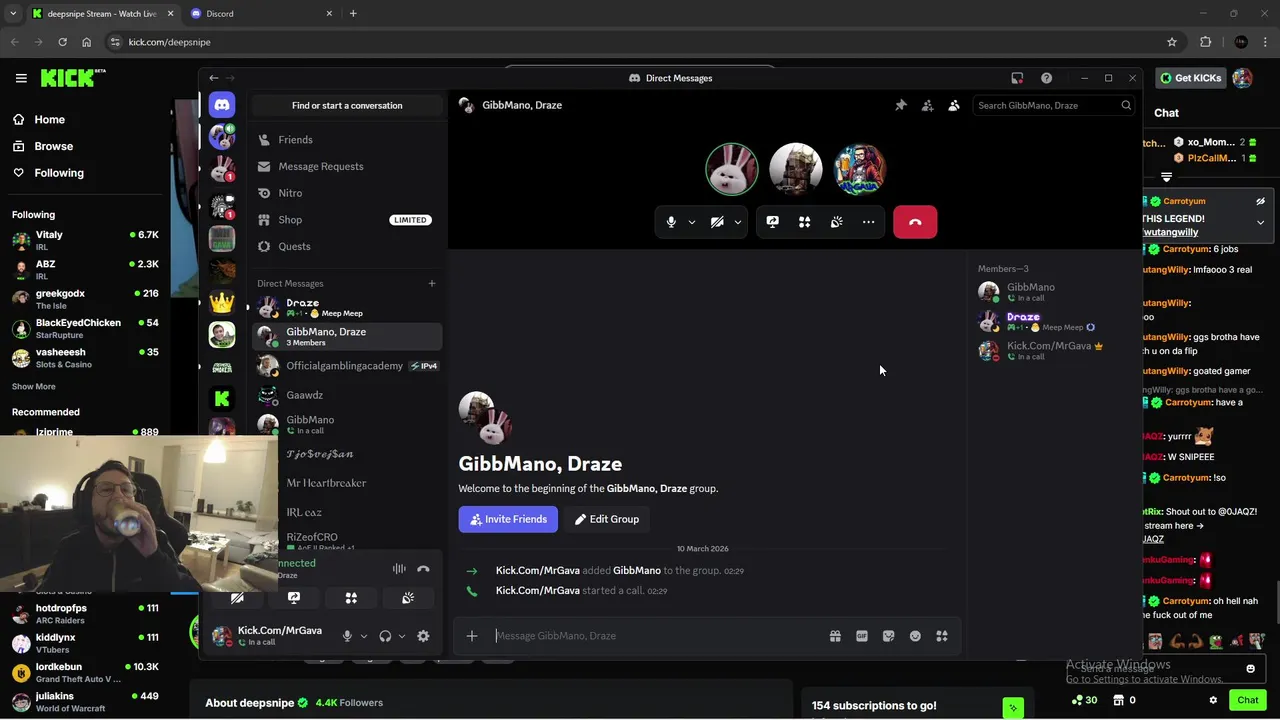Open the Gaawdz direct message
Viewport: 1280px width, 720px height.
(347, 395)
